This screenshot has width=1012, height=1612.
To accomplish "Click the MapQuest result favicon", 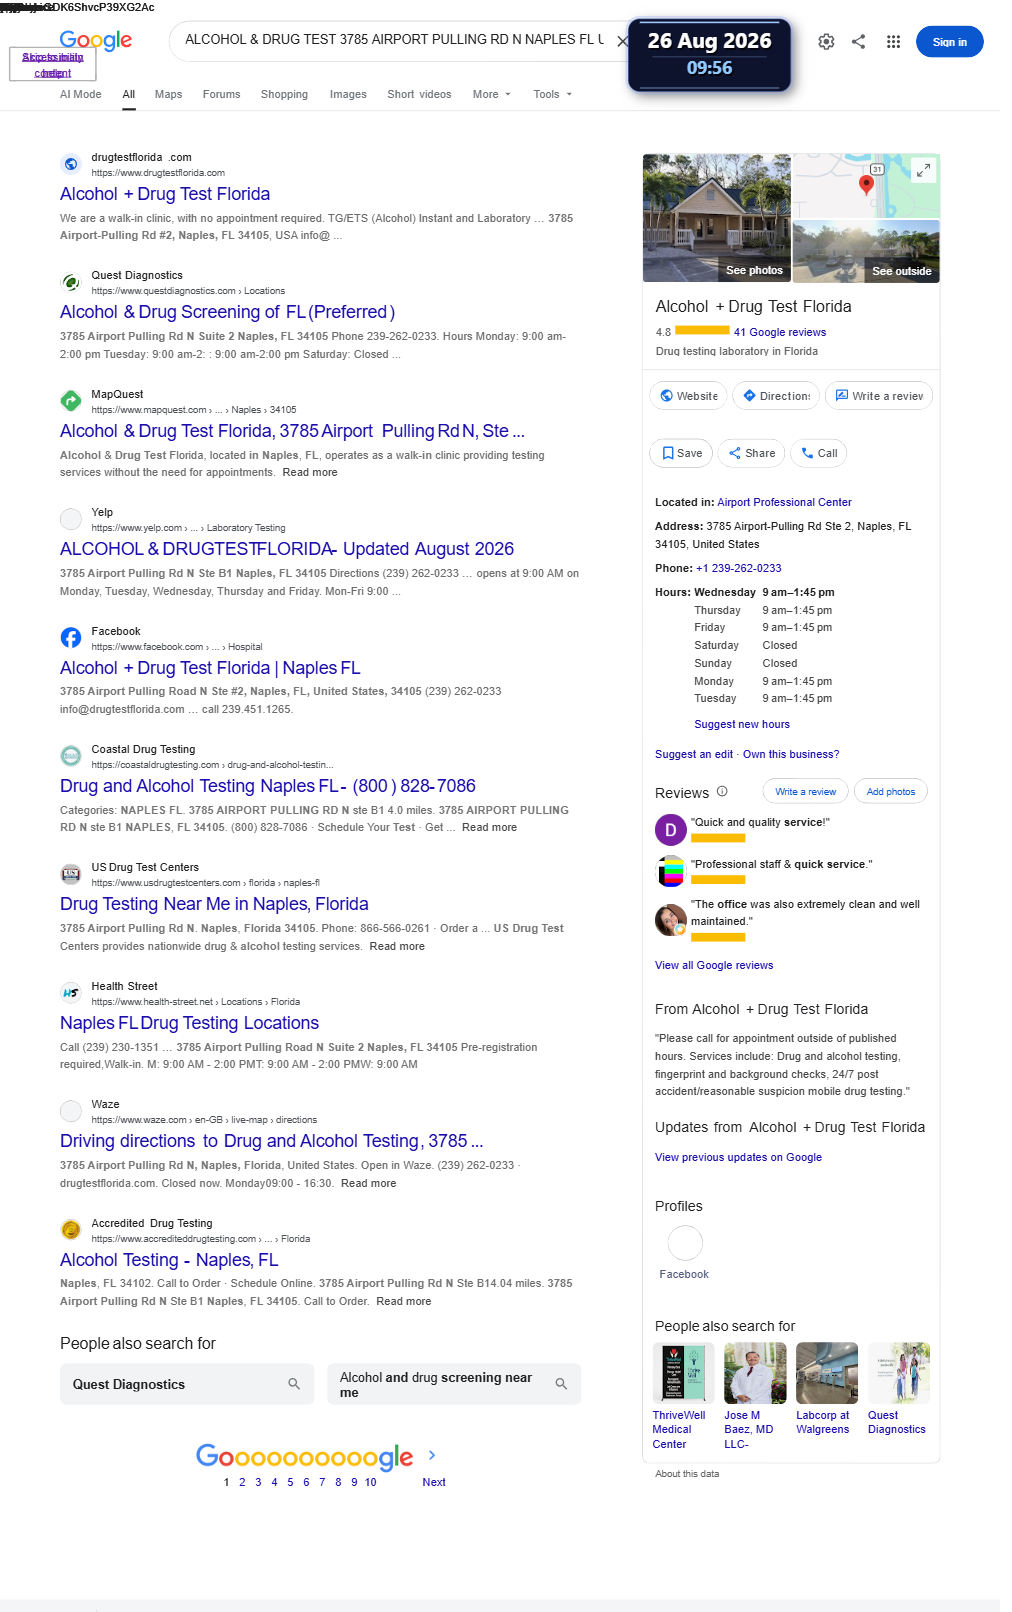I will coord(71,401).
